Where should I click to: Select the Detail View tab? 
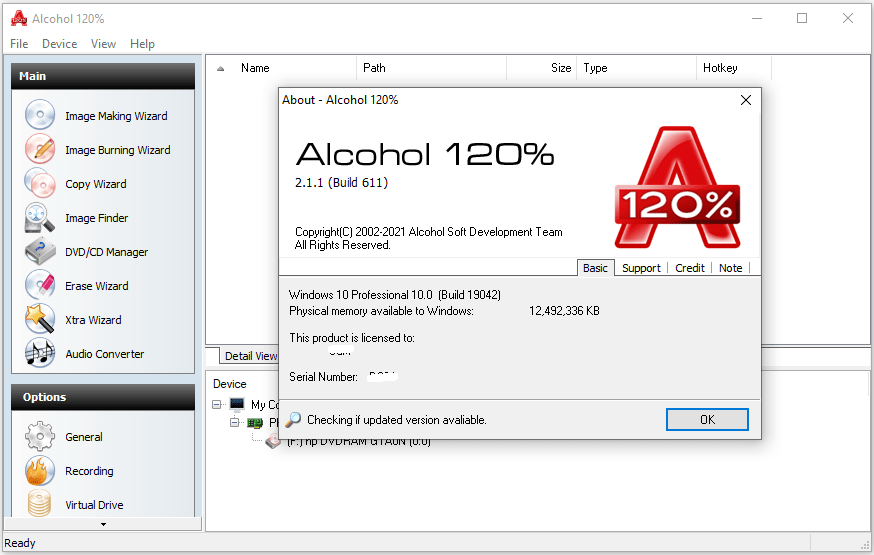250,356
